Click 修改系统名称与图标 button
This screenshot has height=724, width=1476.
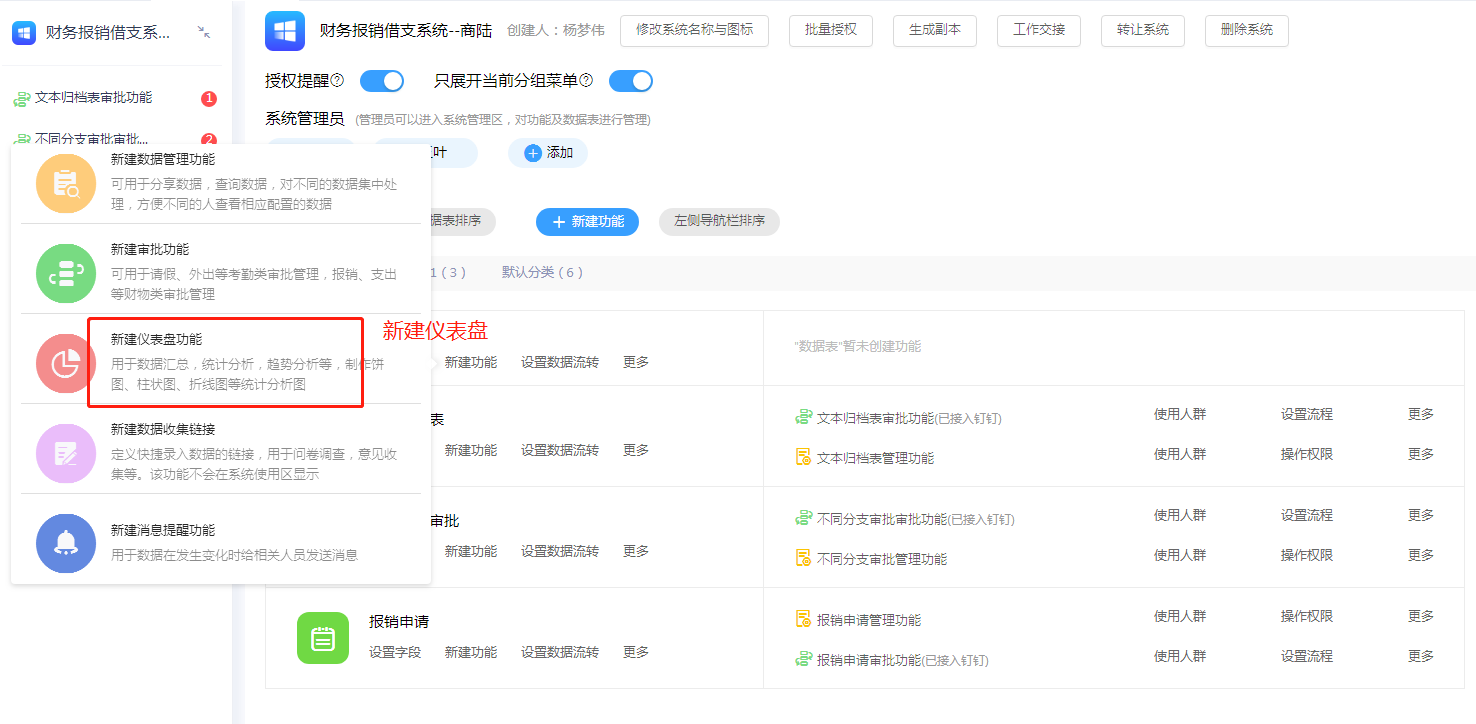click(695, 30)
